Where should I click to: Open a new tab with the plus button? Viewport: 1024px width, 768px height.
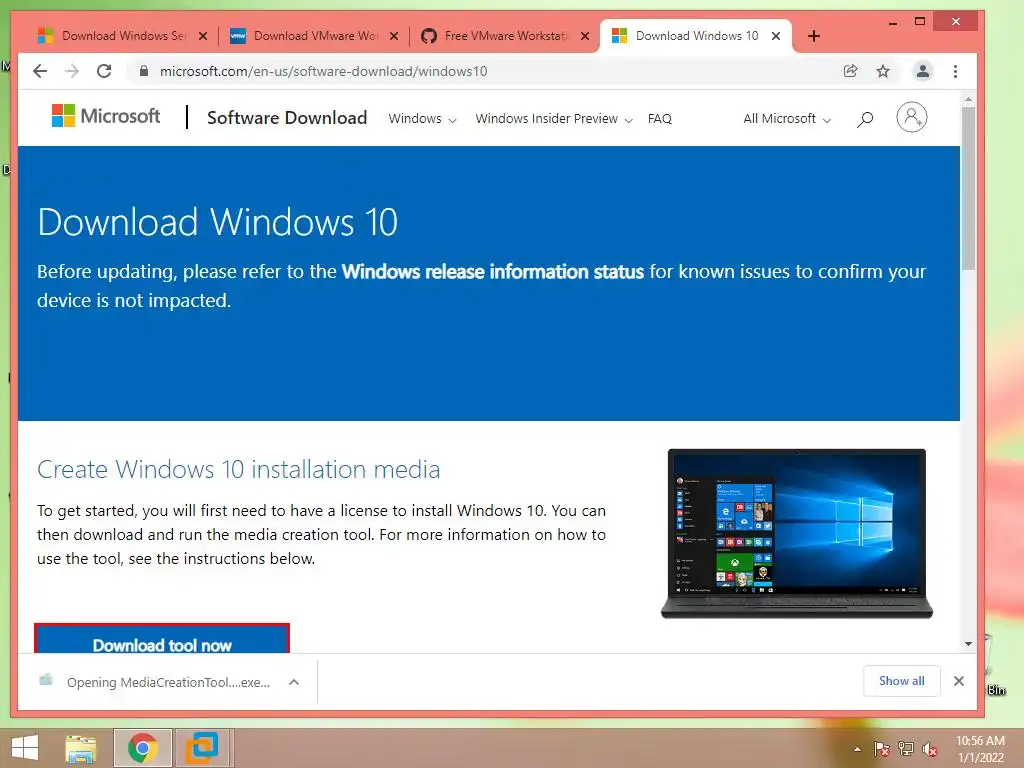pyautogui.click(x=814, y=36)
